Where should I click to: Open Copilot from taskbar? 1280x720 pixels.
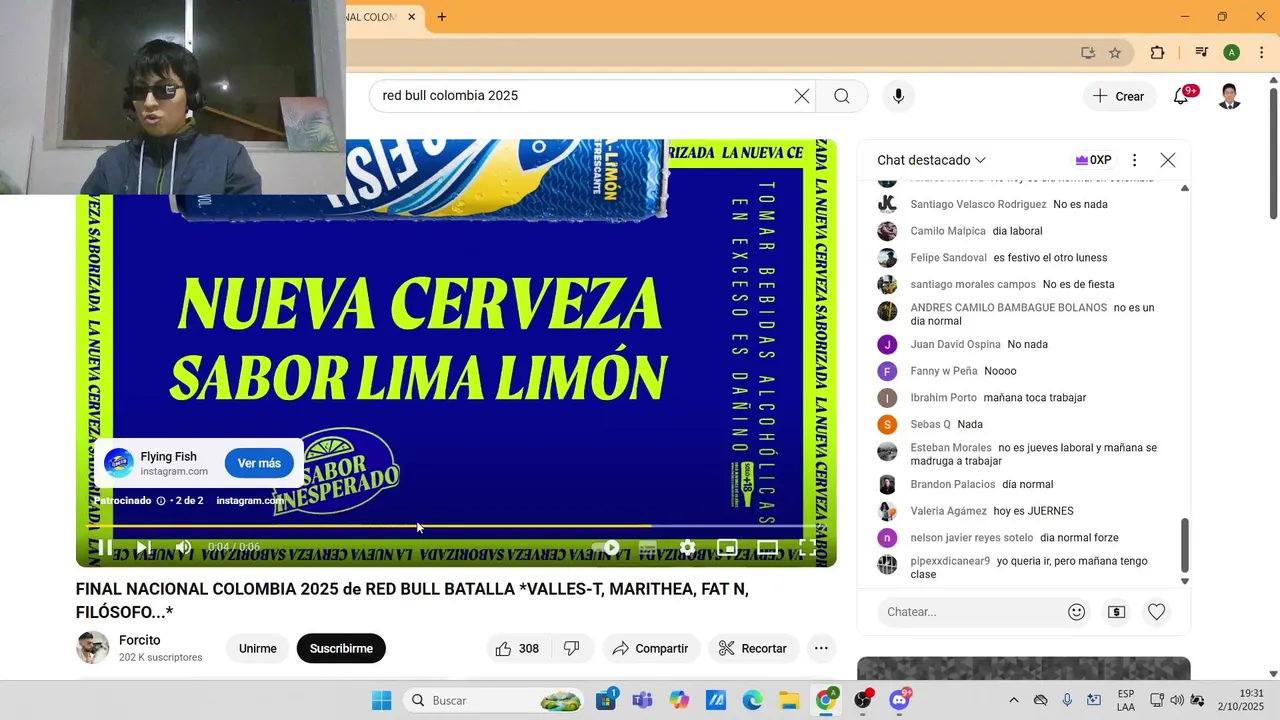(x=679, y=700)
